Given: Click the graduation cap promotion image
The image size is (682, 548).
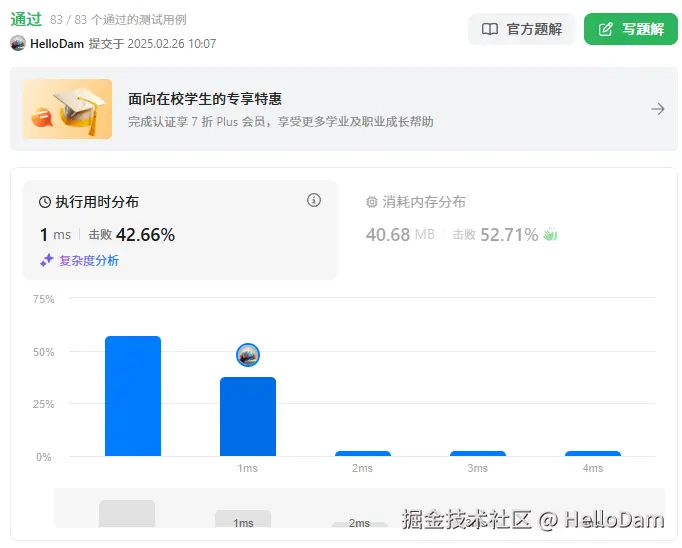Looking at the screenshot, I should (67, 109).
